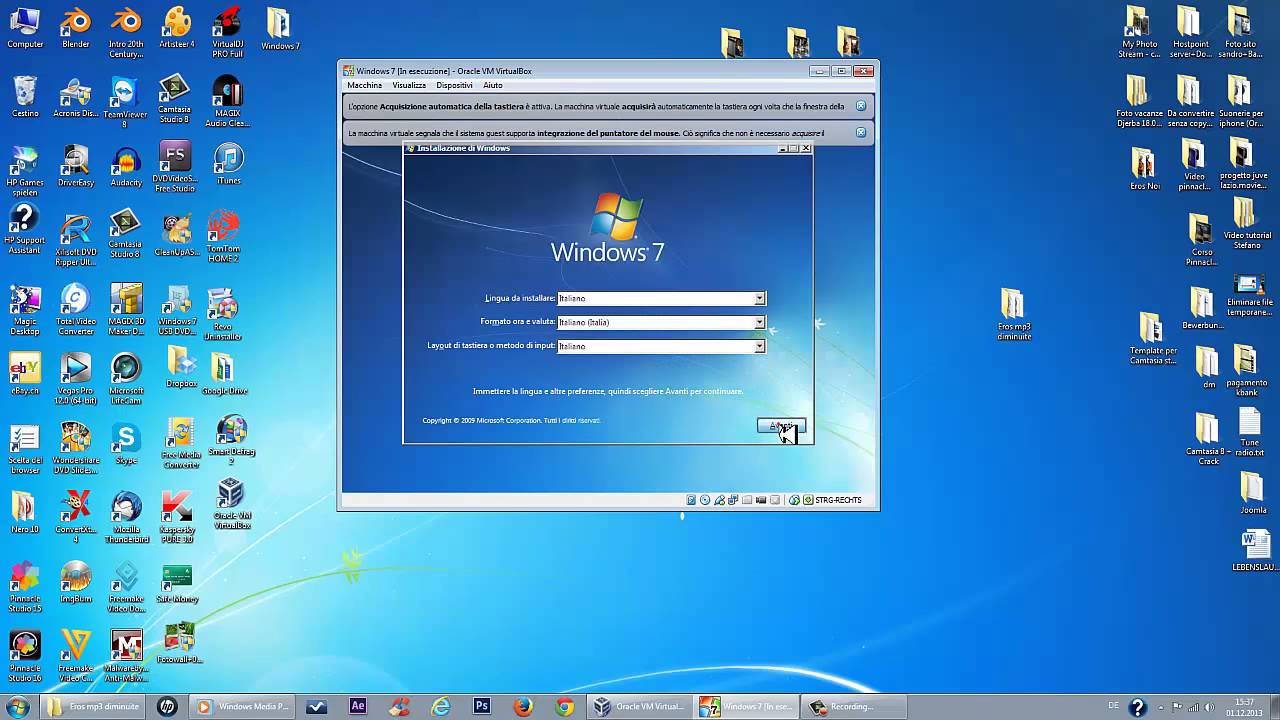Open the Windows 7 folder on desktop
This screenshot has width=1280, height=720.
coord(280,30)
